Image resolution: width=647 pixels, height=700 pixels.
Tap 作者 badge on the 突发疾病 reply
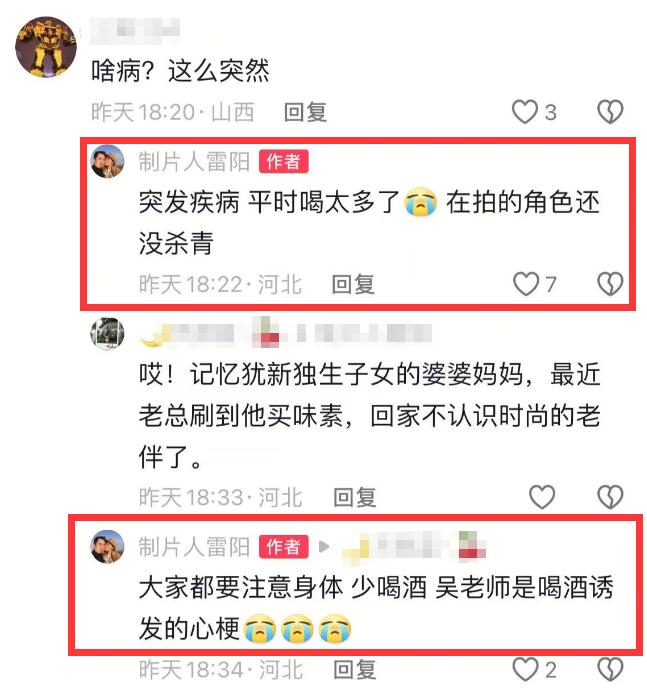(x=284, y=162)
